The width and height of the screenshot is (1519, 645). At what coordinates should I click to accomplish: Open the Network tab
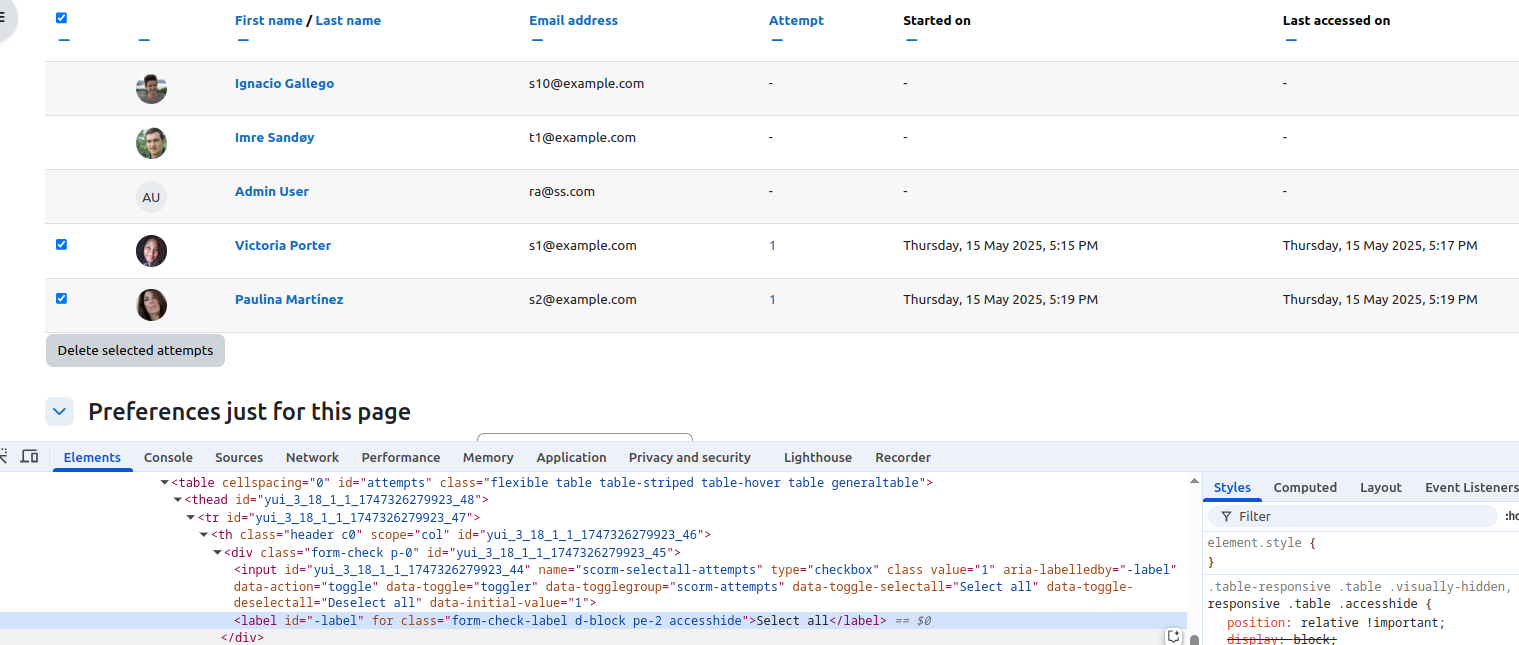312,457
